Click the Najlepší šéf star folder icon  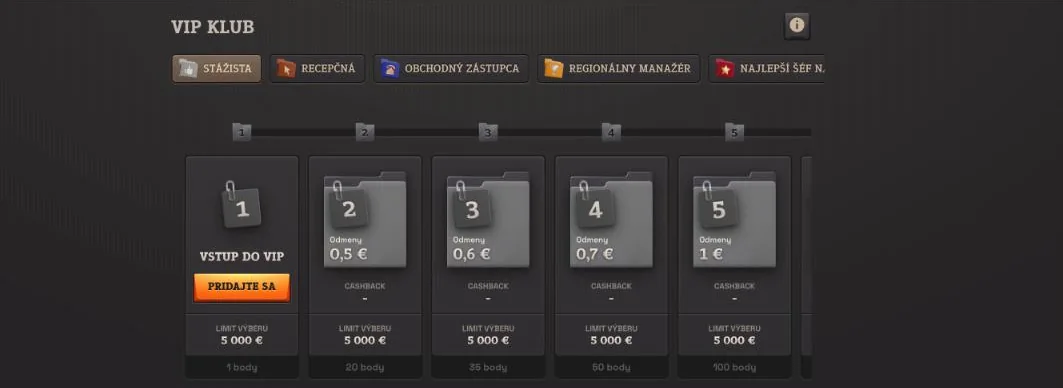725,69
